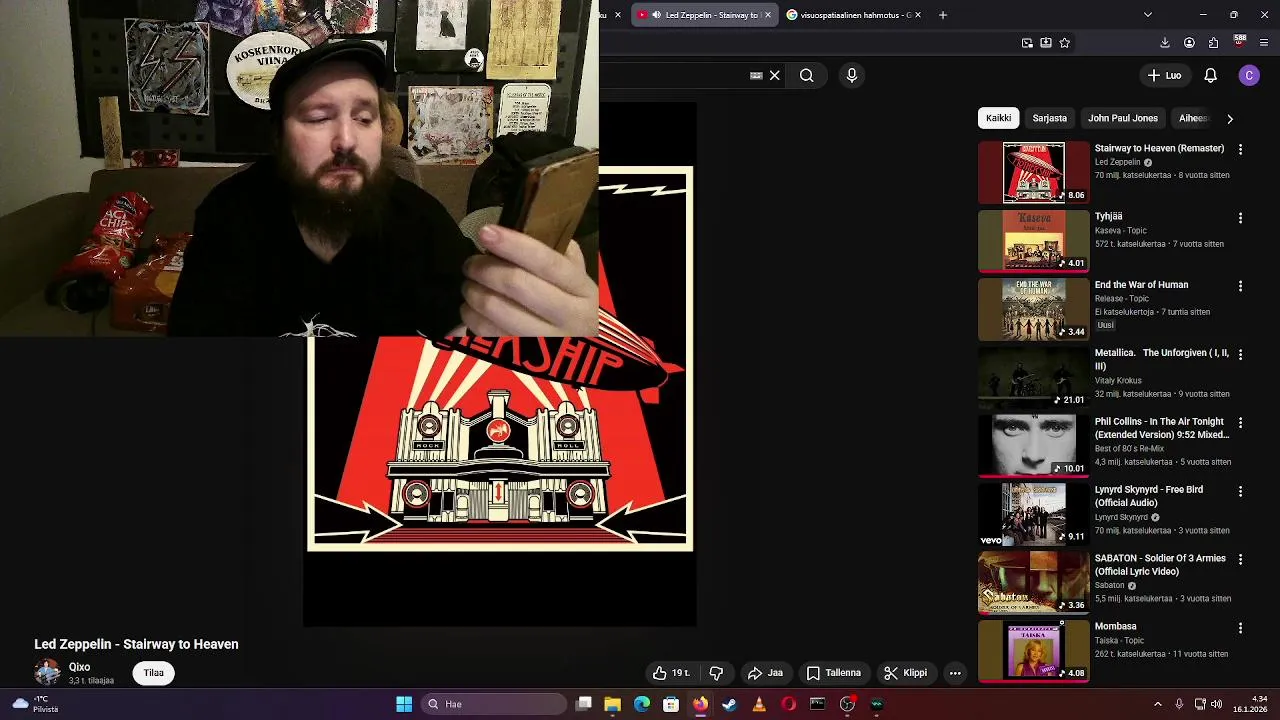1280x720 pixels.
Task: Open Firefox extensions puzzle icon
Action: 1213,43
